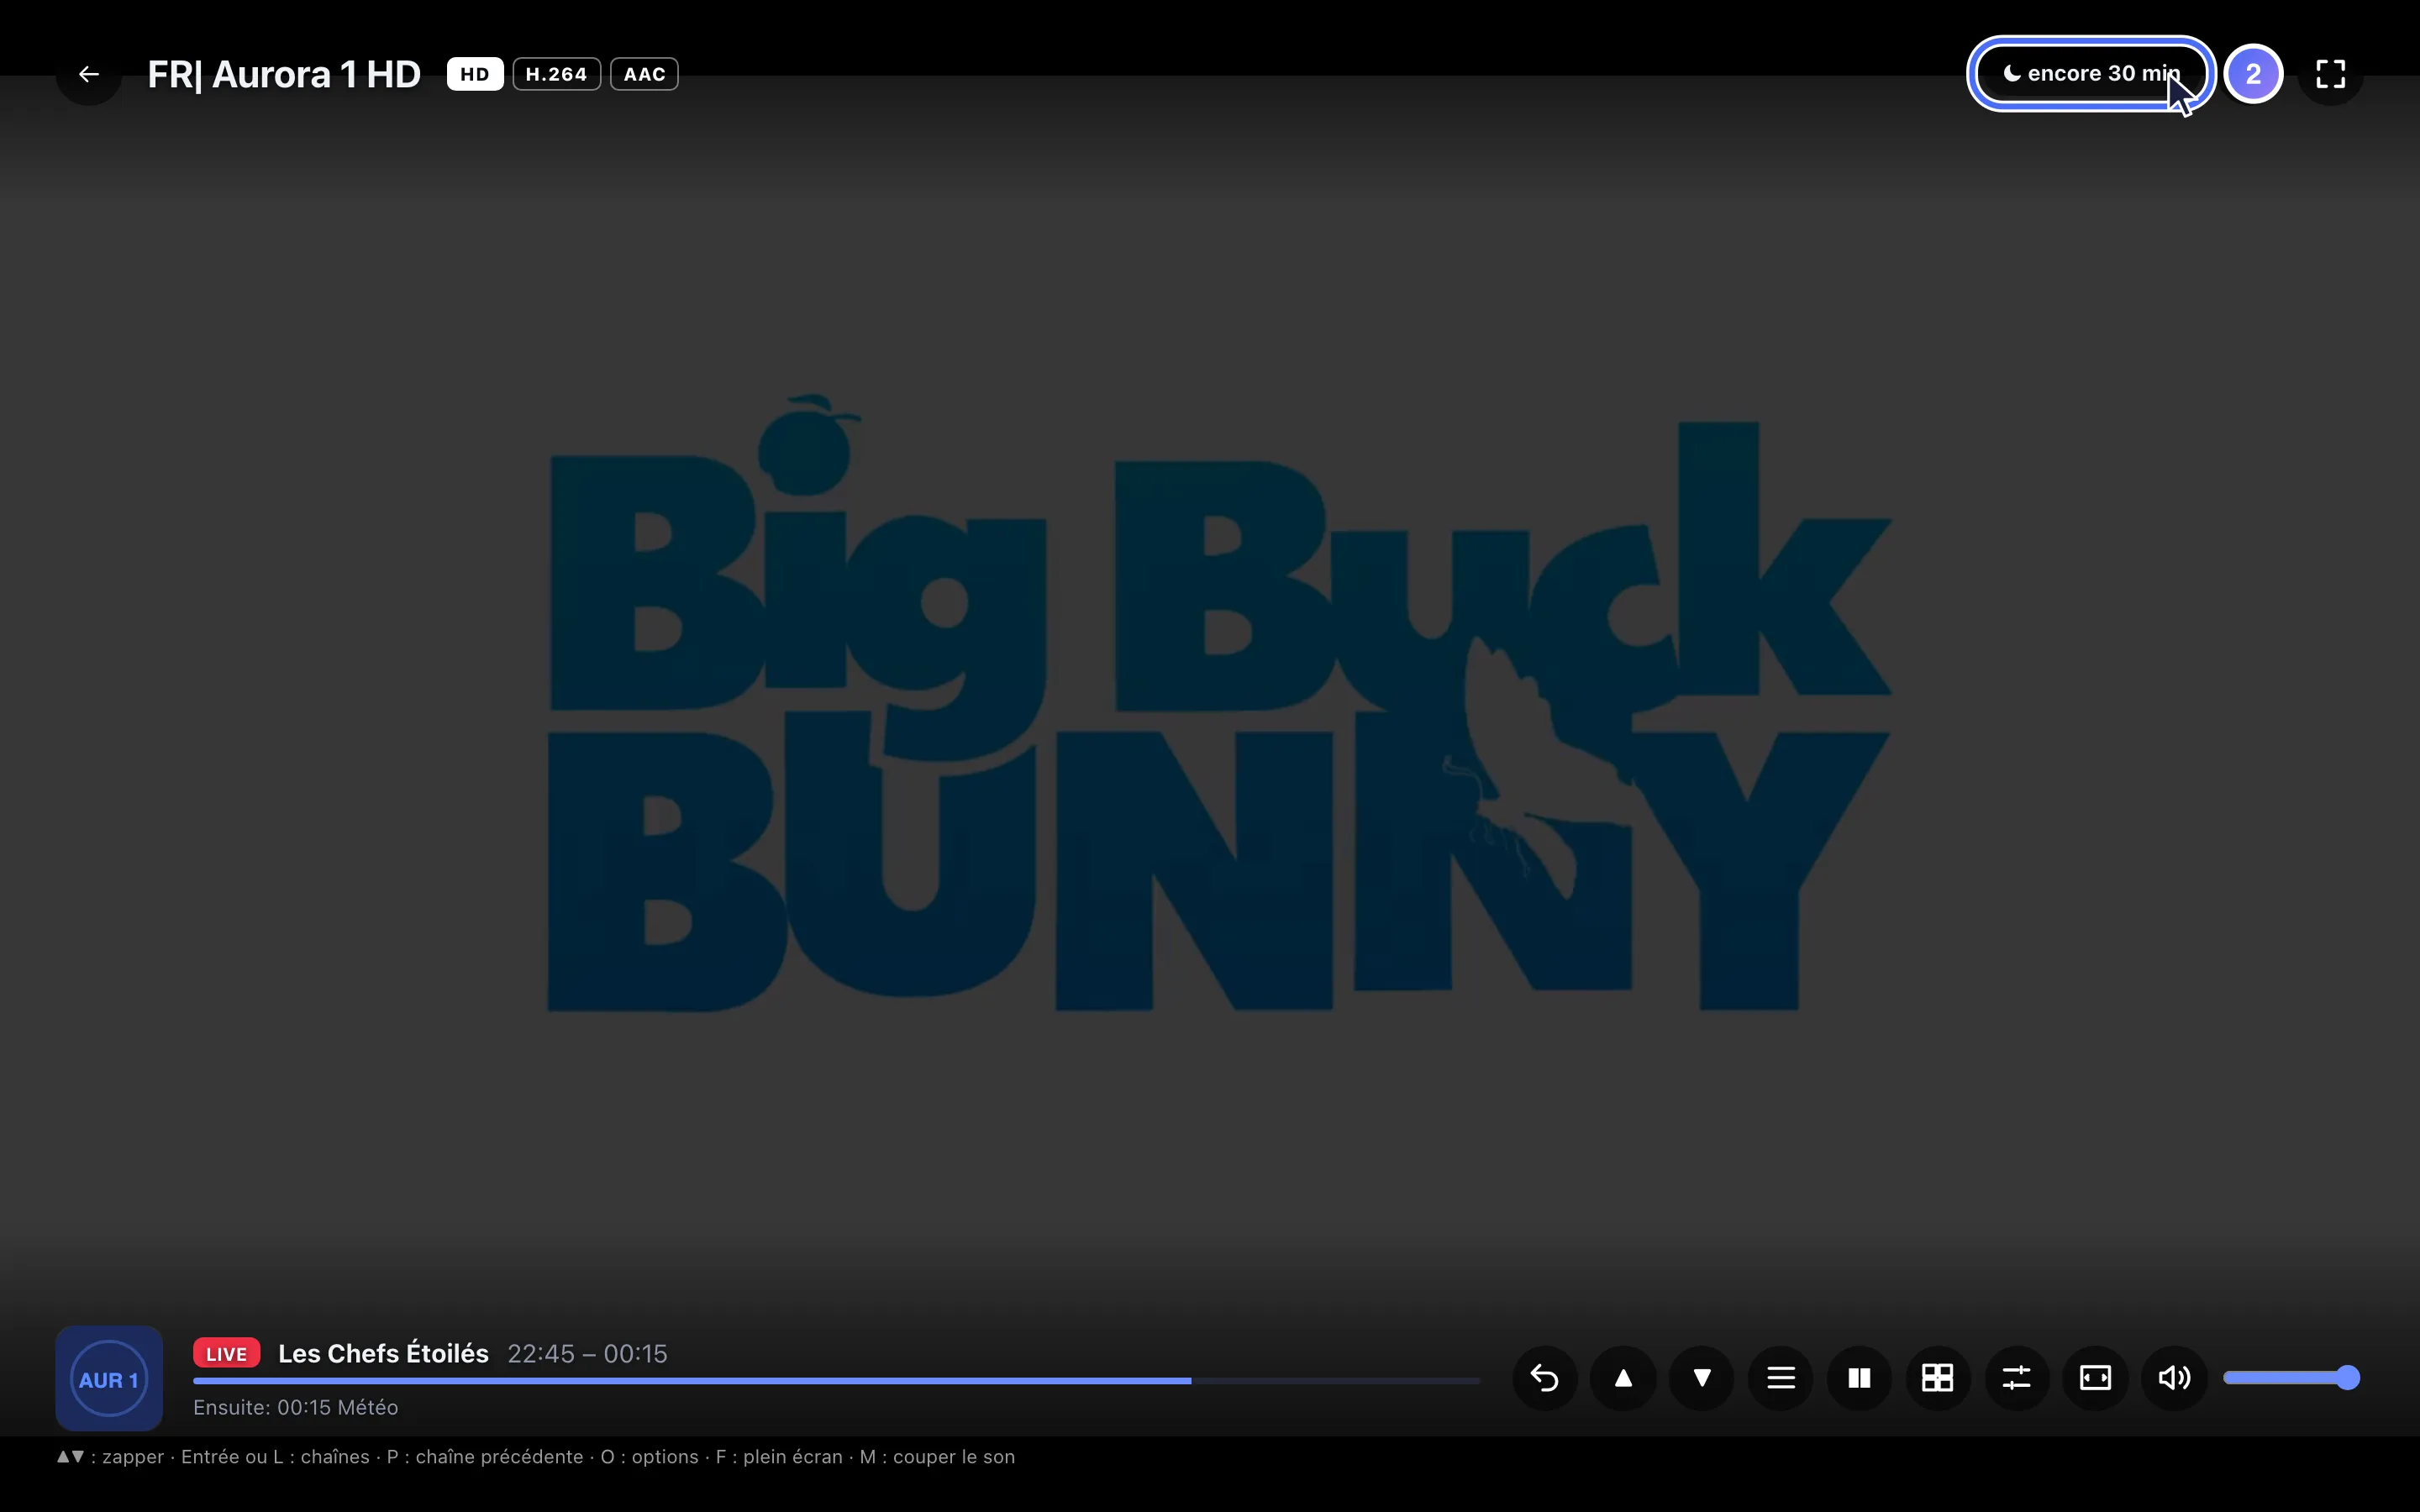Click the 'Les Chefs Étoilés' programme title
This screenshot has width=2420, height=1512.
[x=383, y=1353]
